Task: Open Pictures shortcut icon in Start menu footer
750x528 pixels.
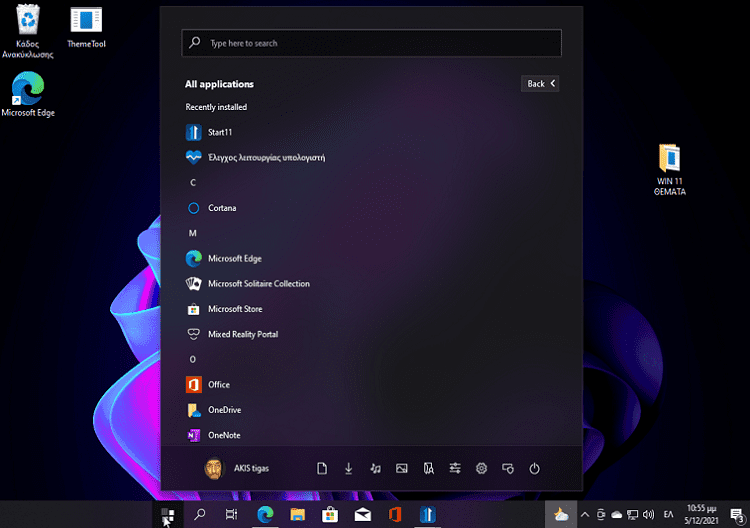Action: [402, 469]
